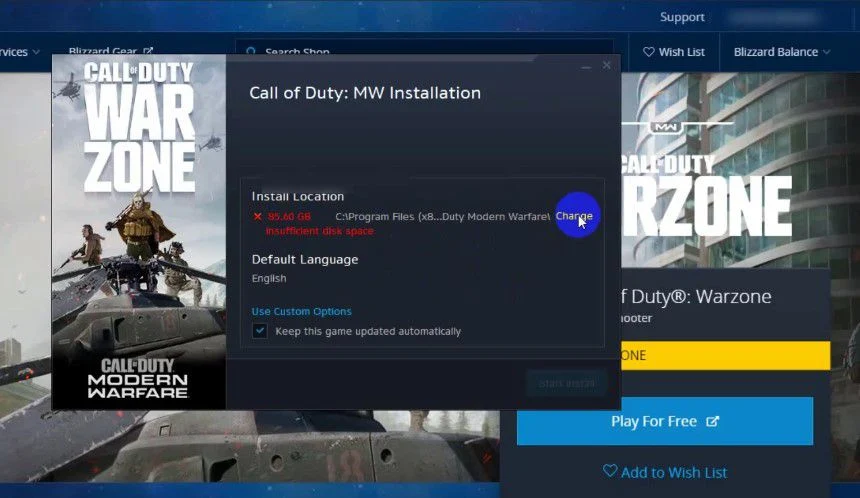Click the English default language value

(x=269, y=278)
